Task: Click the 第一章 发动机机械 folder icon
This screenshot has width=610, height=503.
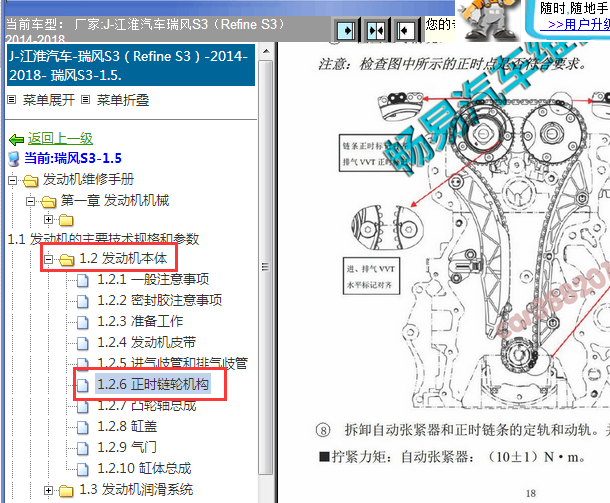Action: (49, 202)
